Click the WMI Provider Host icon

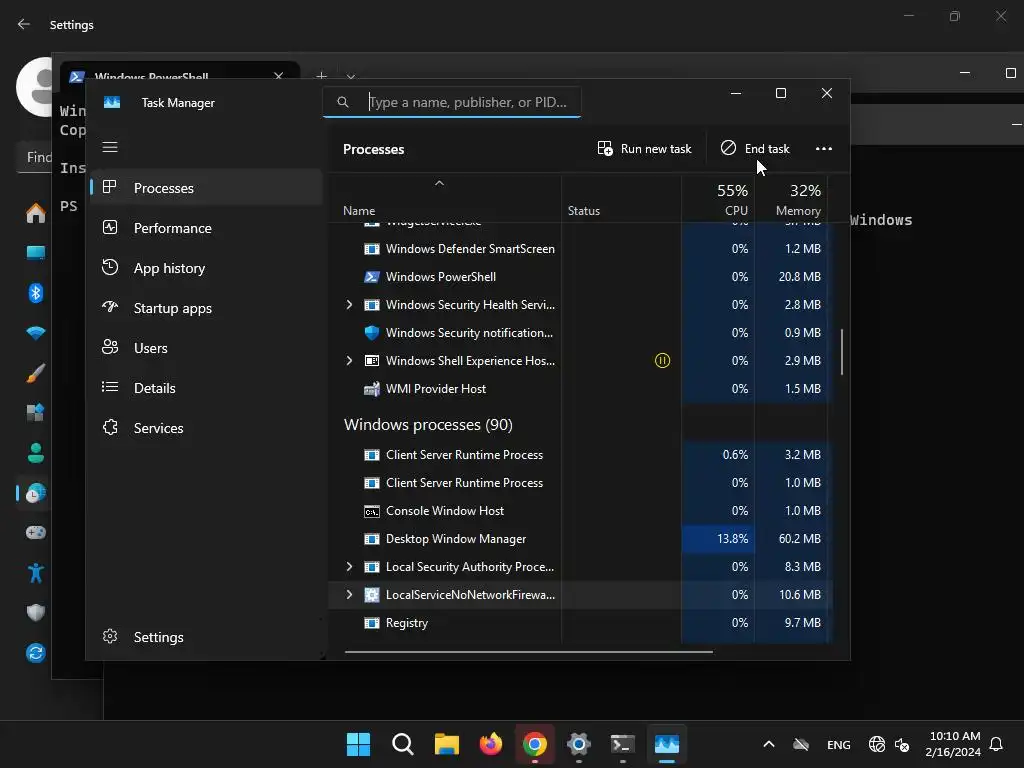(372, 389)
